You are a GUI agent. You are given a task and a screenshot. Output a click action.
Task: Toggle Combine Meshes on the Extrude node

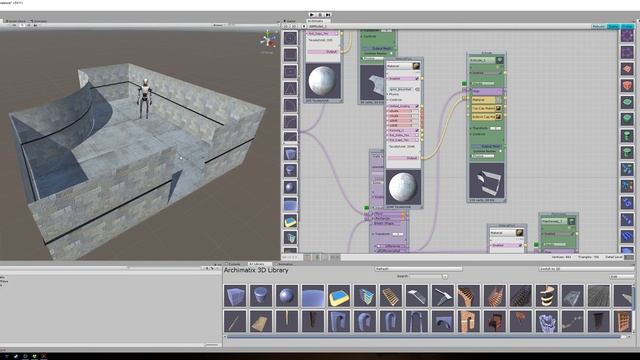(x=501, y=151)
